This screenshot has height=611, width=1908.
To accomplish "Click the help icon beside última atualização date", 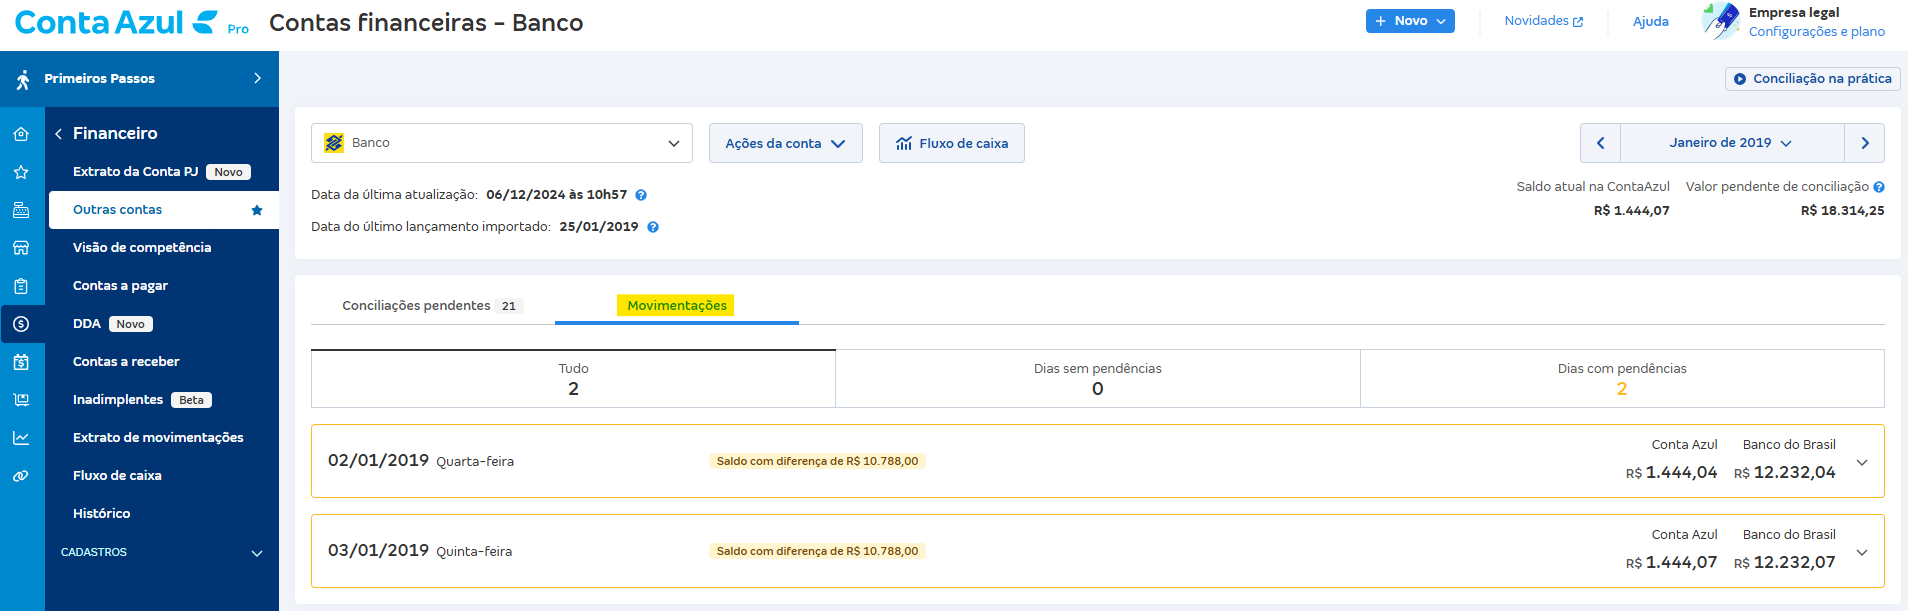I will click(x=641, y=195).
